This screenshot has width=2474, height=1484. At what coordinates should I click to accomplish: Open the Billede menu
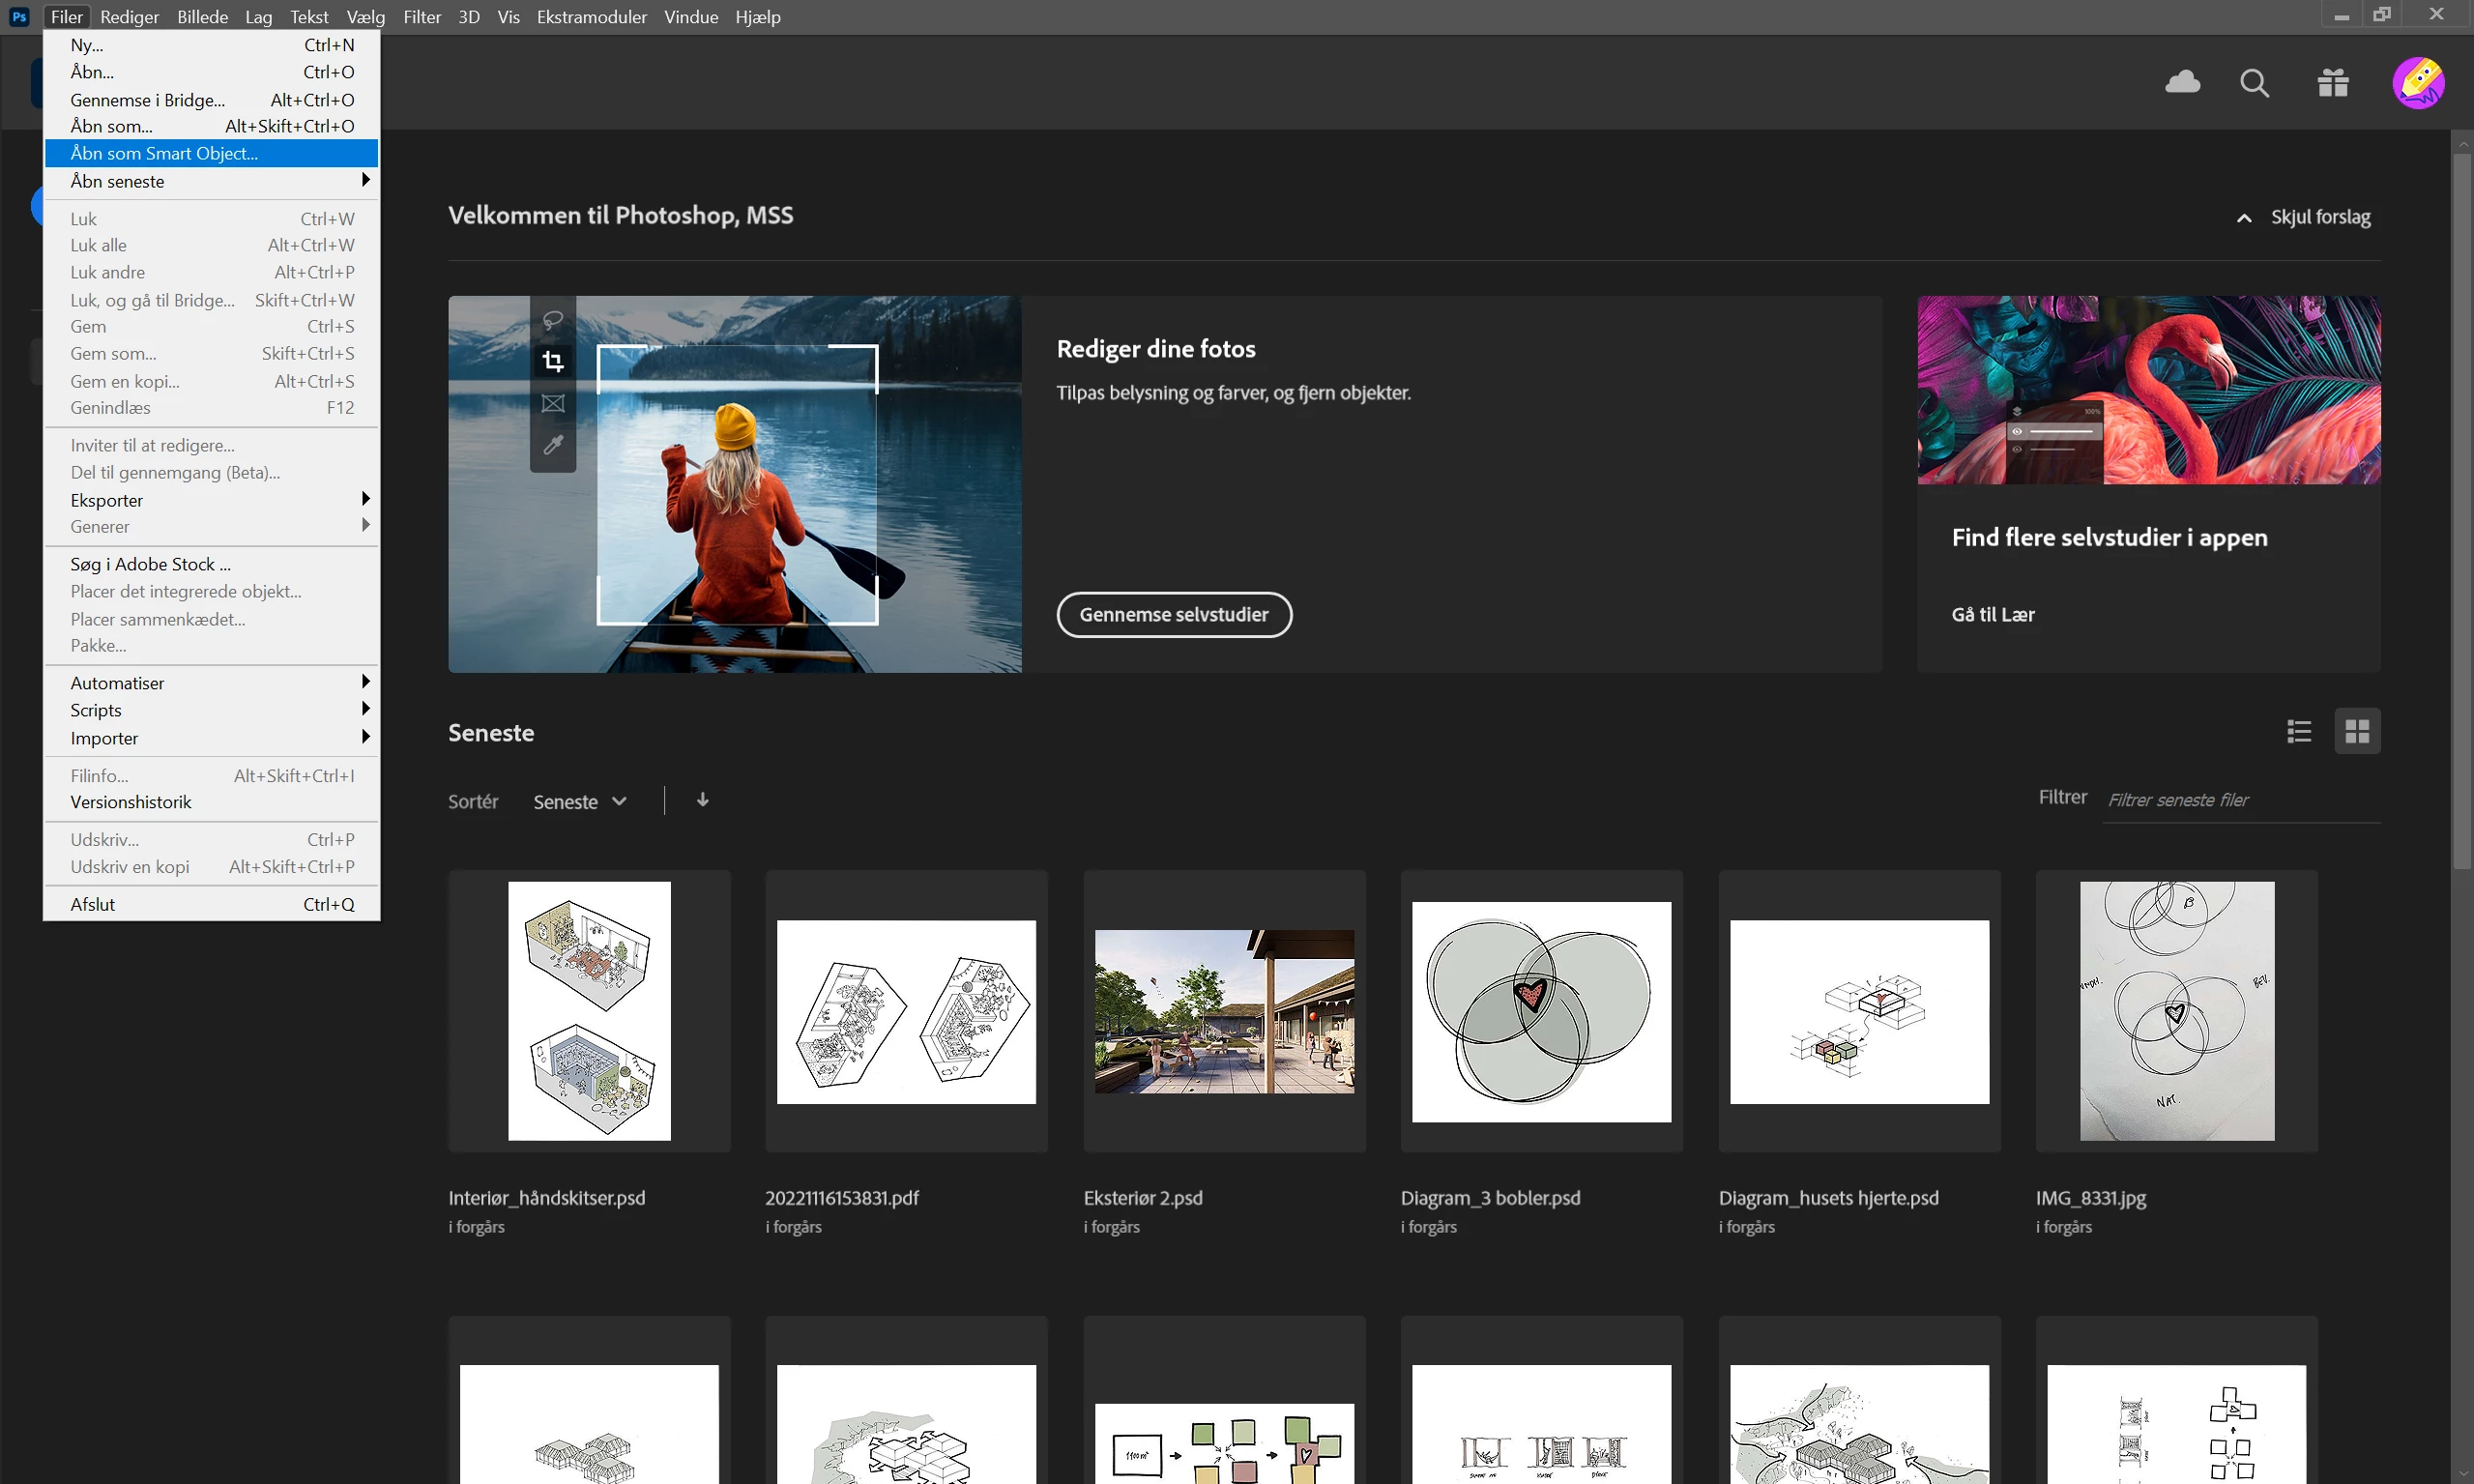click(x=202, y=17)
